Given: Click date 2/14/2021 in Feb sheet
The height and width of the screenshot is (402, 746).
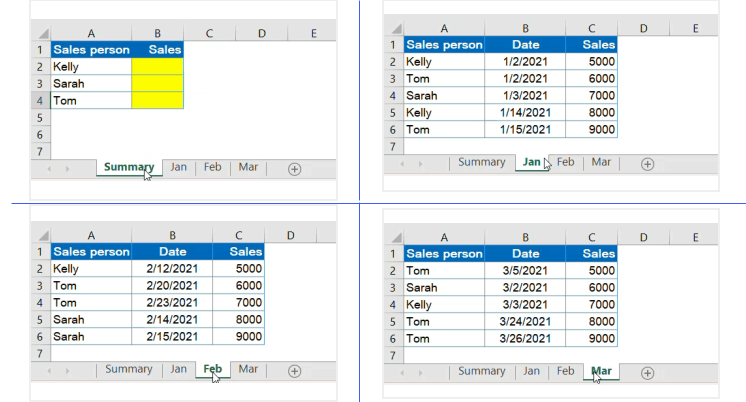Looking at the screenshot, I should click(x=172, y=320).
